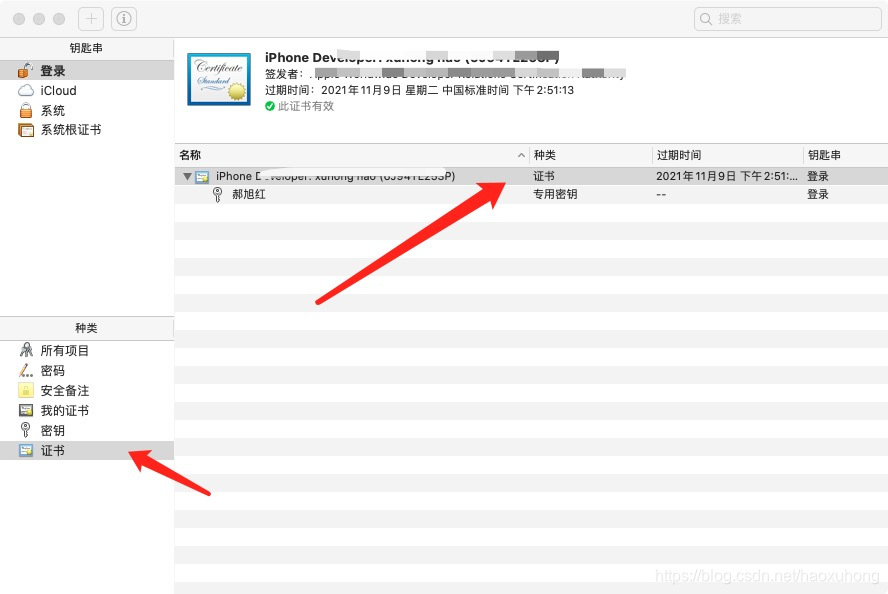This screenshot has width=888, height=594.
Task: Collapse the iPhone Developer certificate disclosure triangle
Action: click(187, 177)
